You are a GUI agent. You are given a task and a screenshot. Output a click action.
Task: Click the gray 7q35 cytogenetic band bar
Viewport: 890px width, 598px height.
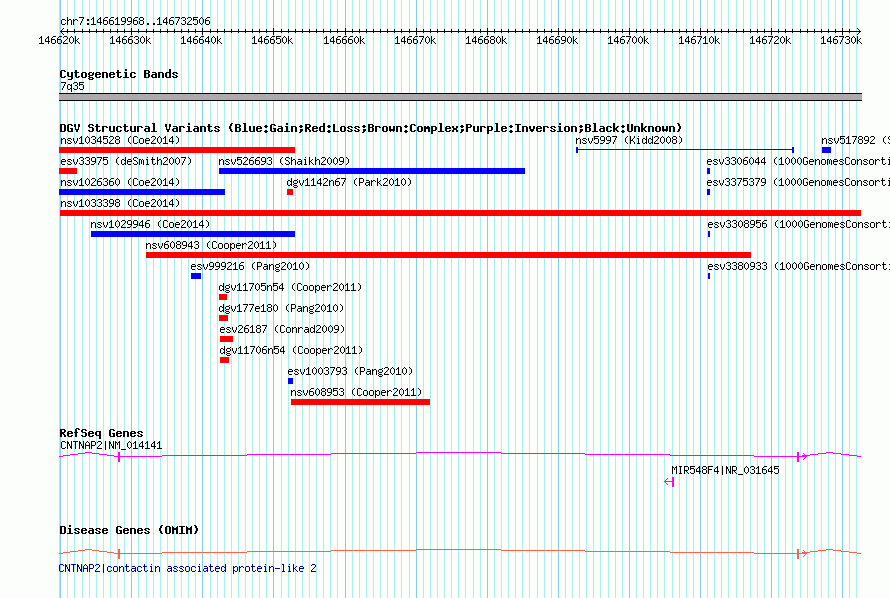460,97
